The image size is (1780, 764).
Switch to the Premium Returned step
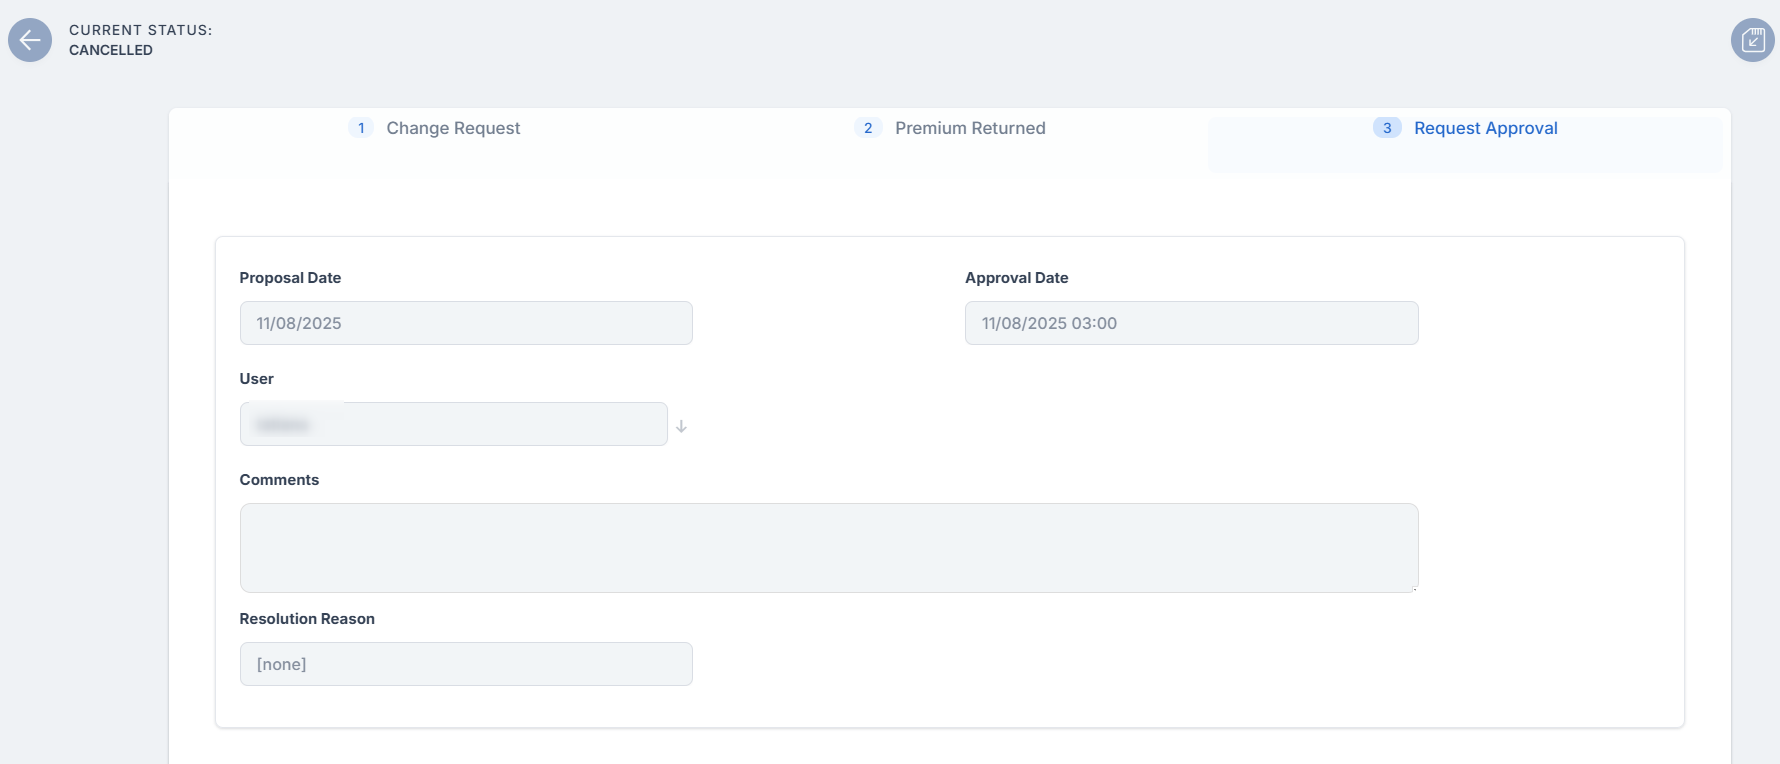coord(970,128)
